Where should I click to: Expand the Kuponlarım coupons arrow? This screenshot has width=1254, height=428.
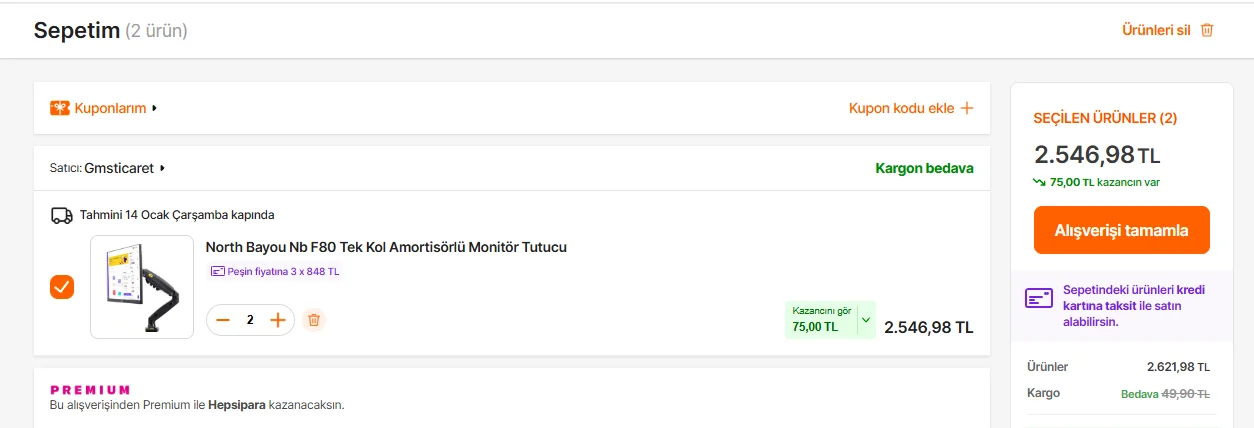155,108
